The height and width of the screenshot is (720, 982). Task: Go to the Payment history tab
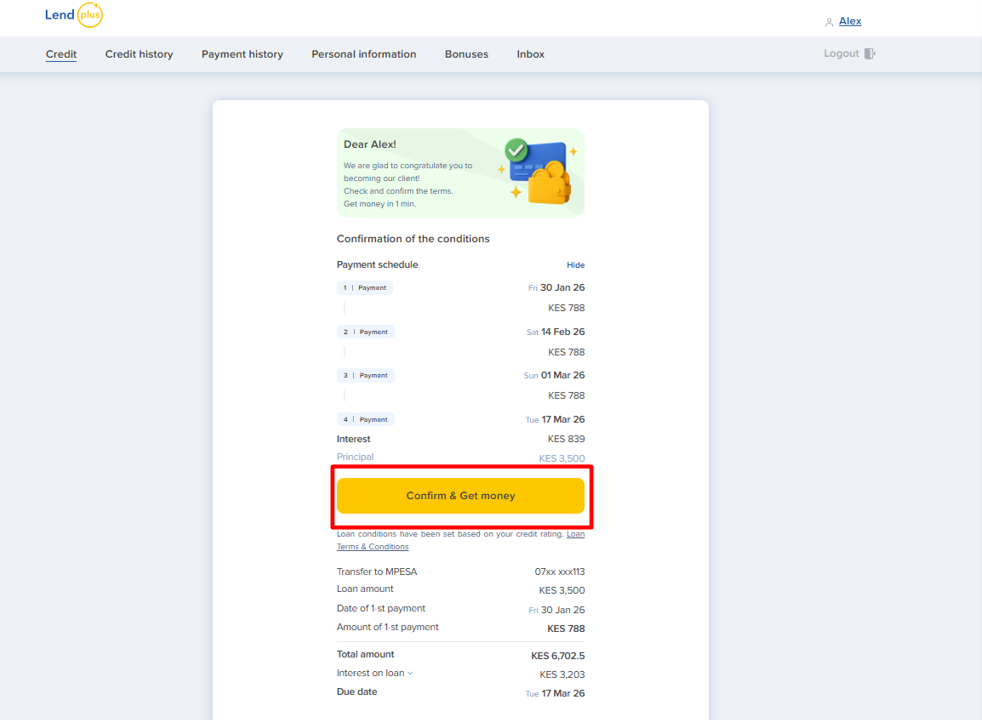(x=242, y=54)
